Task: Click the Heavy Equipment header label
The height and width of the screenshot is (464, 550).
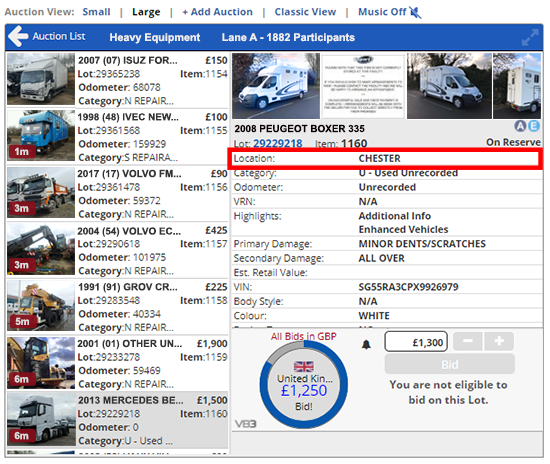Action: (x=155, y=38)
